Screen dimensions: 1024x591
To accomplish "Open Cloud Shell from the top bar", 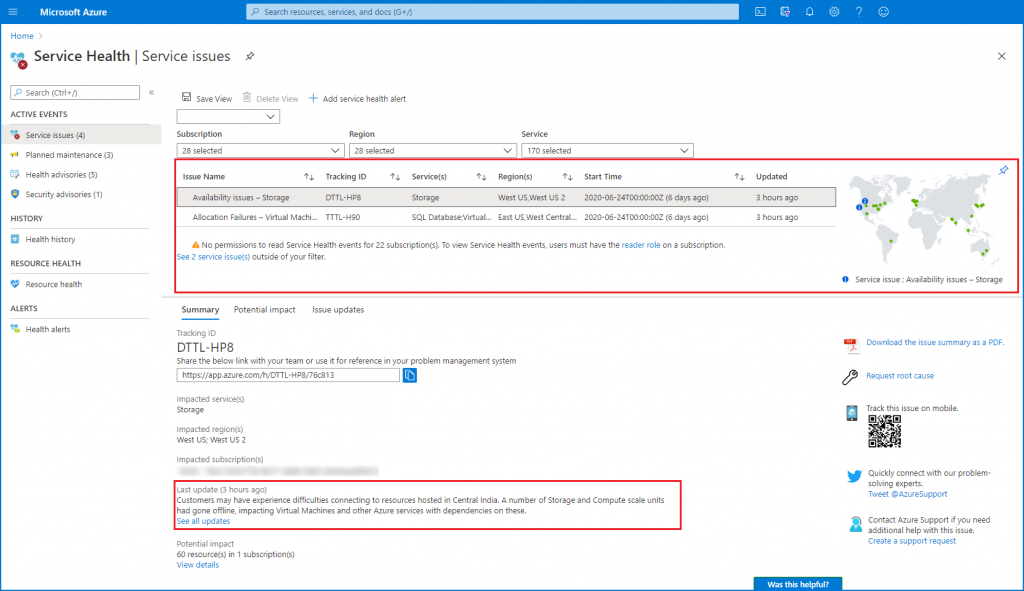I will [x=761, y=11].
